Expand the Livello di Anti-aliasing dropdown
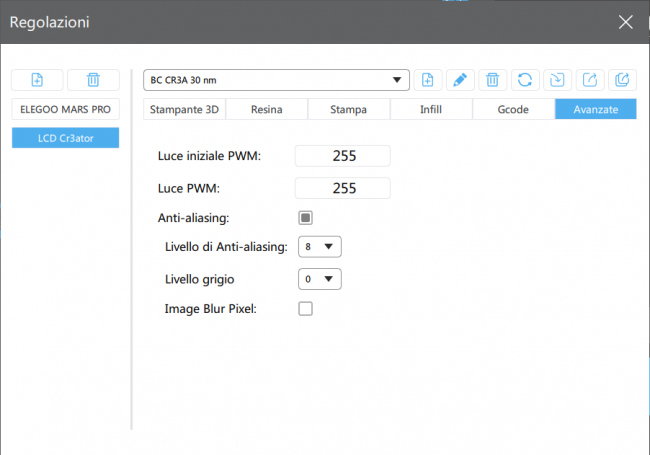 click(x=320, y=246)
